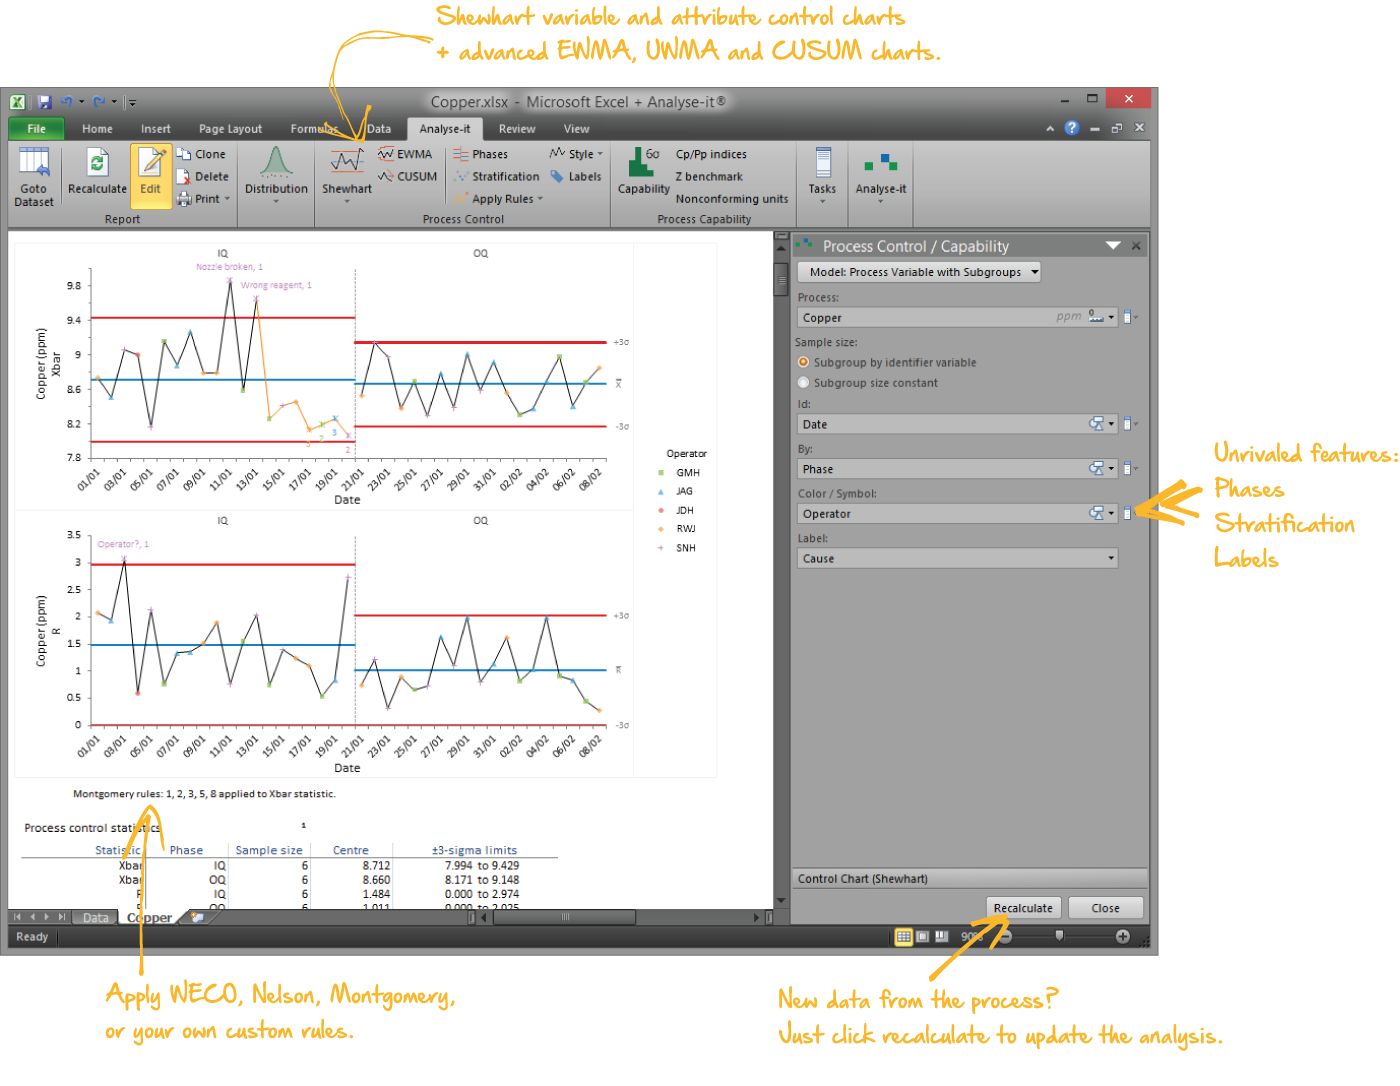Screen dimensions: 1400x1086
Task: Close the Process Control / Capability pane
Action: (x=1136, y=246)
